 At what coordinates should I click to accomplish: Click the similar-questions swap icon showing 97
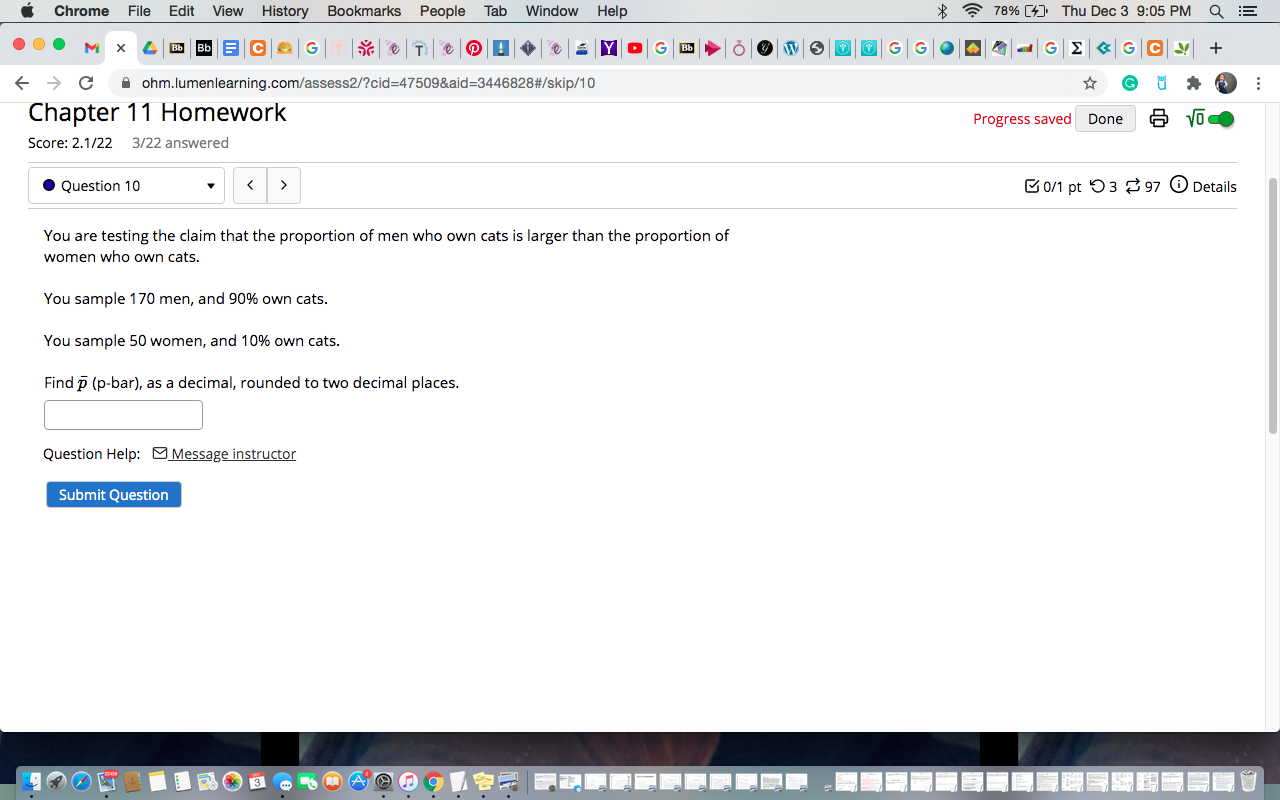(1133, 186)
